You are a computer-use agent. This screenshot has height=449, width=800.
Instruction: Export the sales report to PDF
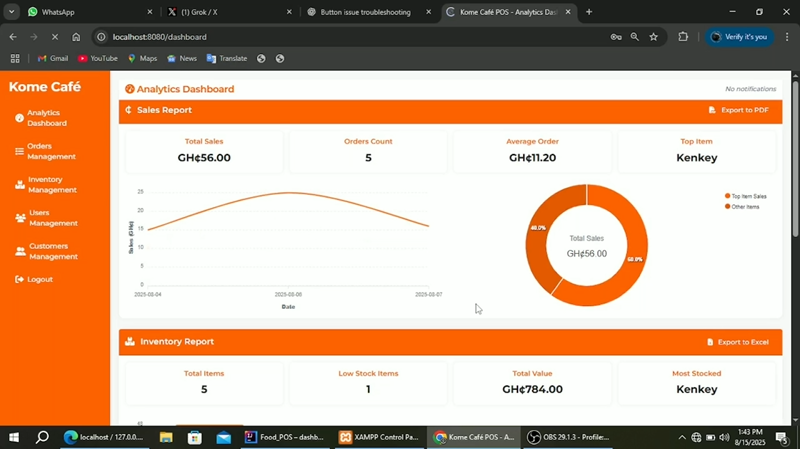point(738,110)
